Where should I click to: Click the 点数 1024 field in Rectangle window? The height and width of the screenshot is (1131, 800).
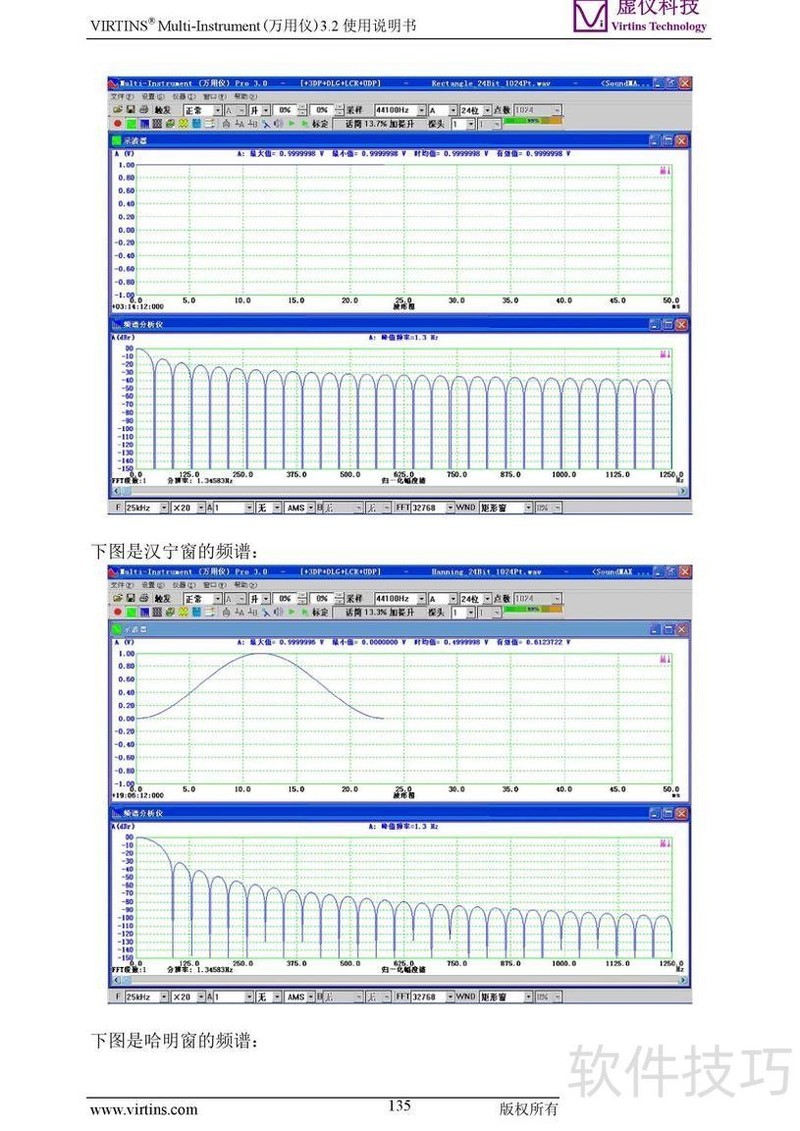(536, 109)
